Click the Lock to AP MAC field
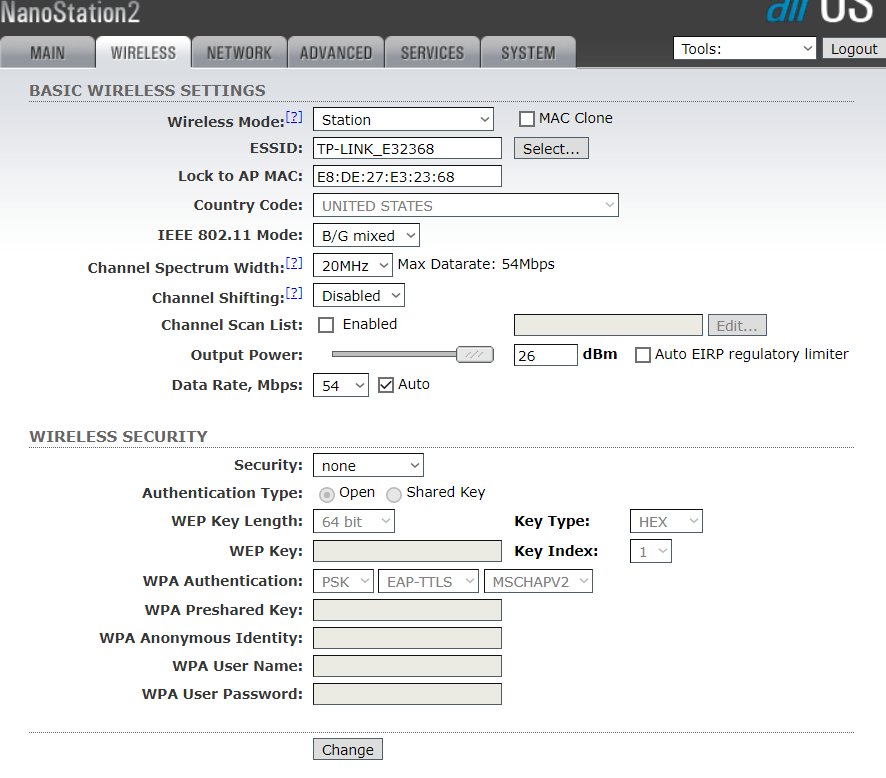This screenshot has height=778, width=886. click(407, 176)
